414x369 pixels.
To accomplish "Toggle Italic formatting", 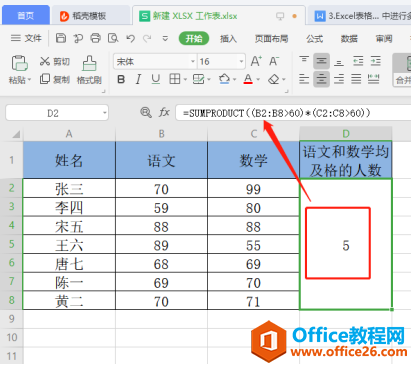I will click(x=138, y=79).
